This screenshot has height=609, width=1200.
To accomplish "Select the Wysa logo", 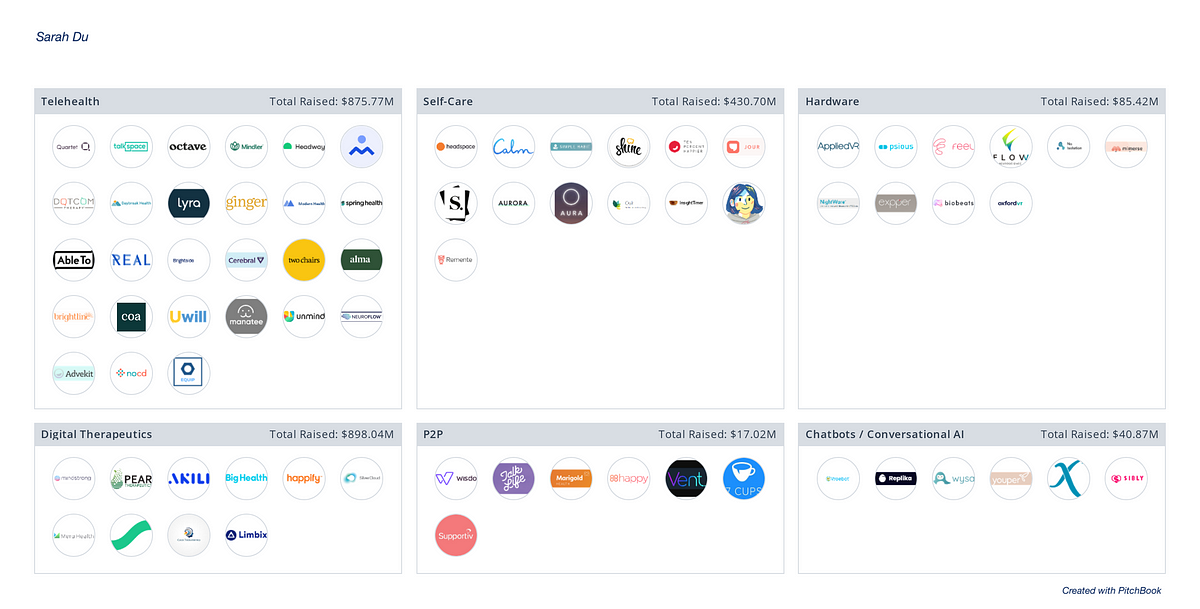I will point(953,478).
